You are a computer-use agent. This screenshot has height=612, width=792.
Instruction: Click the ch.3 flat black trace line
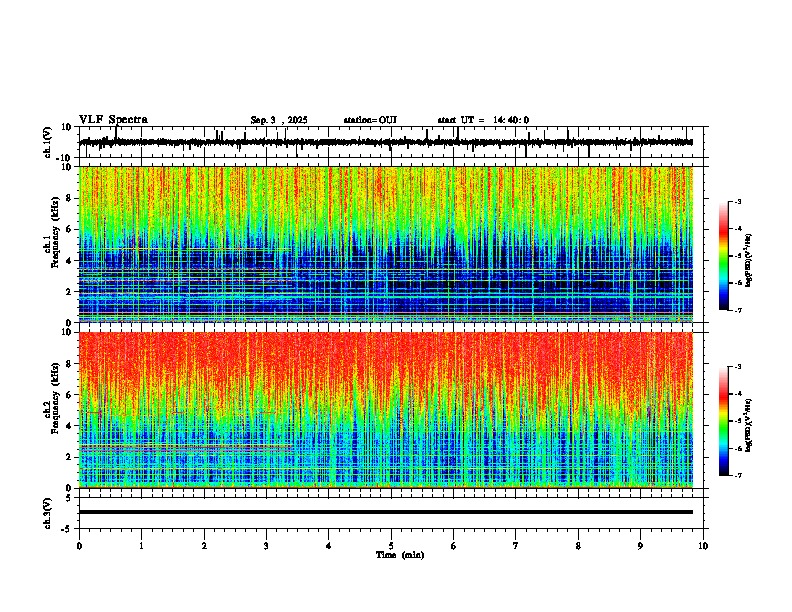tap(386, 512)
